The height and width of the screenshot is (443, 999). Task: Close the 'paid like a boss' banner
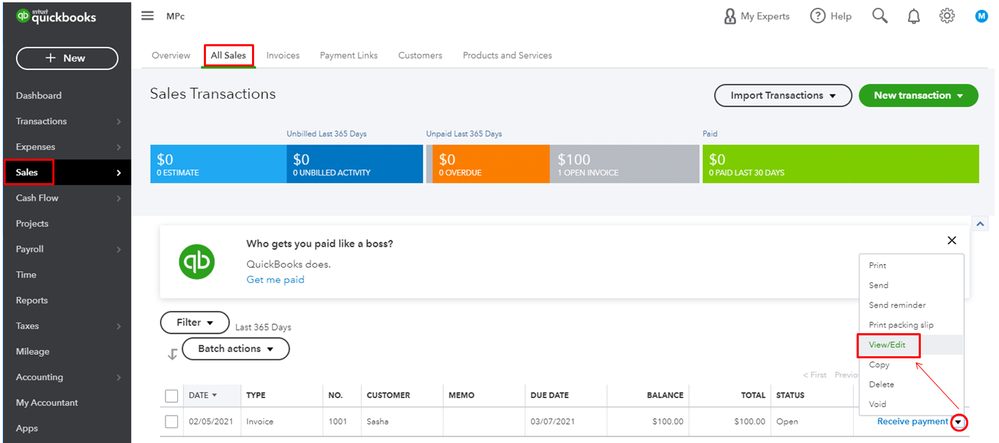(x=952, y=240)
